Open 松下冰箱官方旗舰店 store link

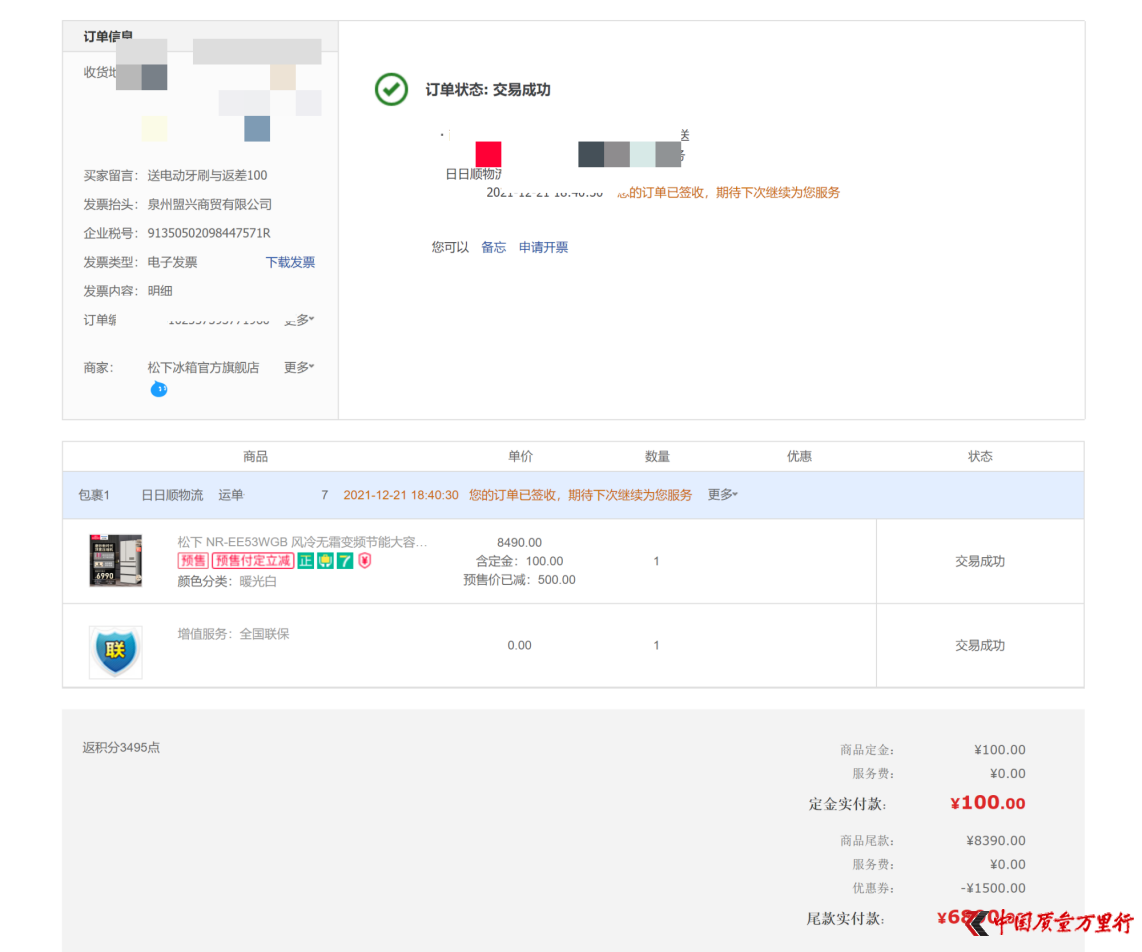(x=203, y=367)
